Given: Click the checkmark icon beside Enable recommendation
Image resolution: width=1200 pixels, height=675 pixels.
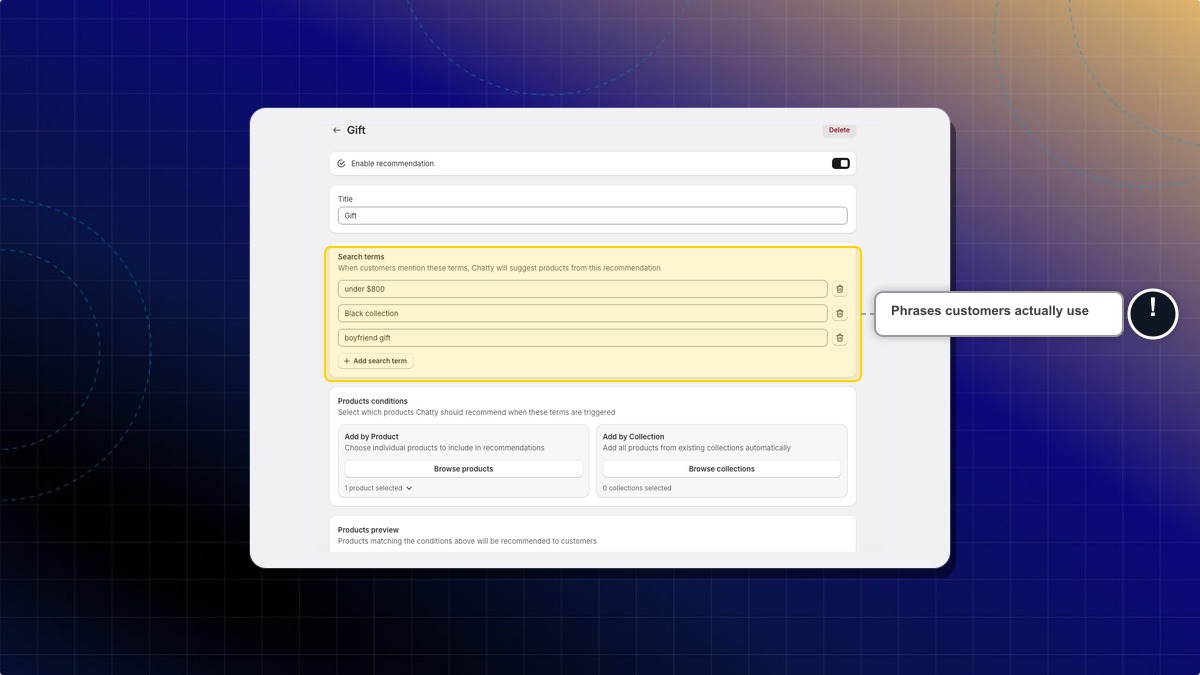Looking at the screenshot, I should 341,163.
